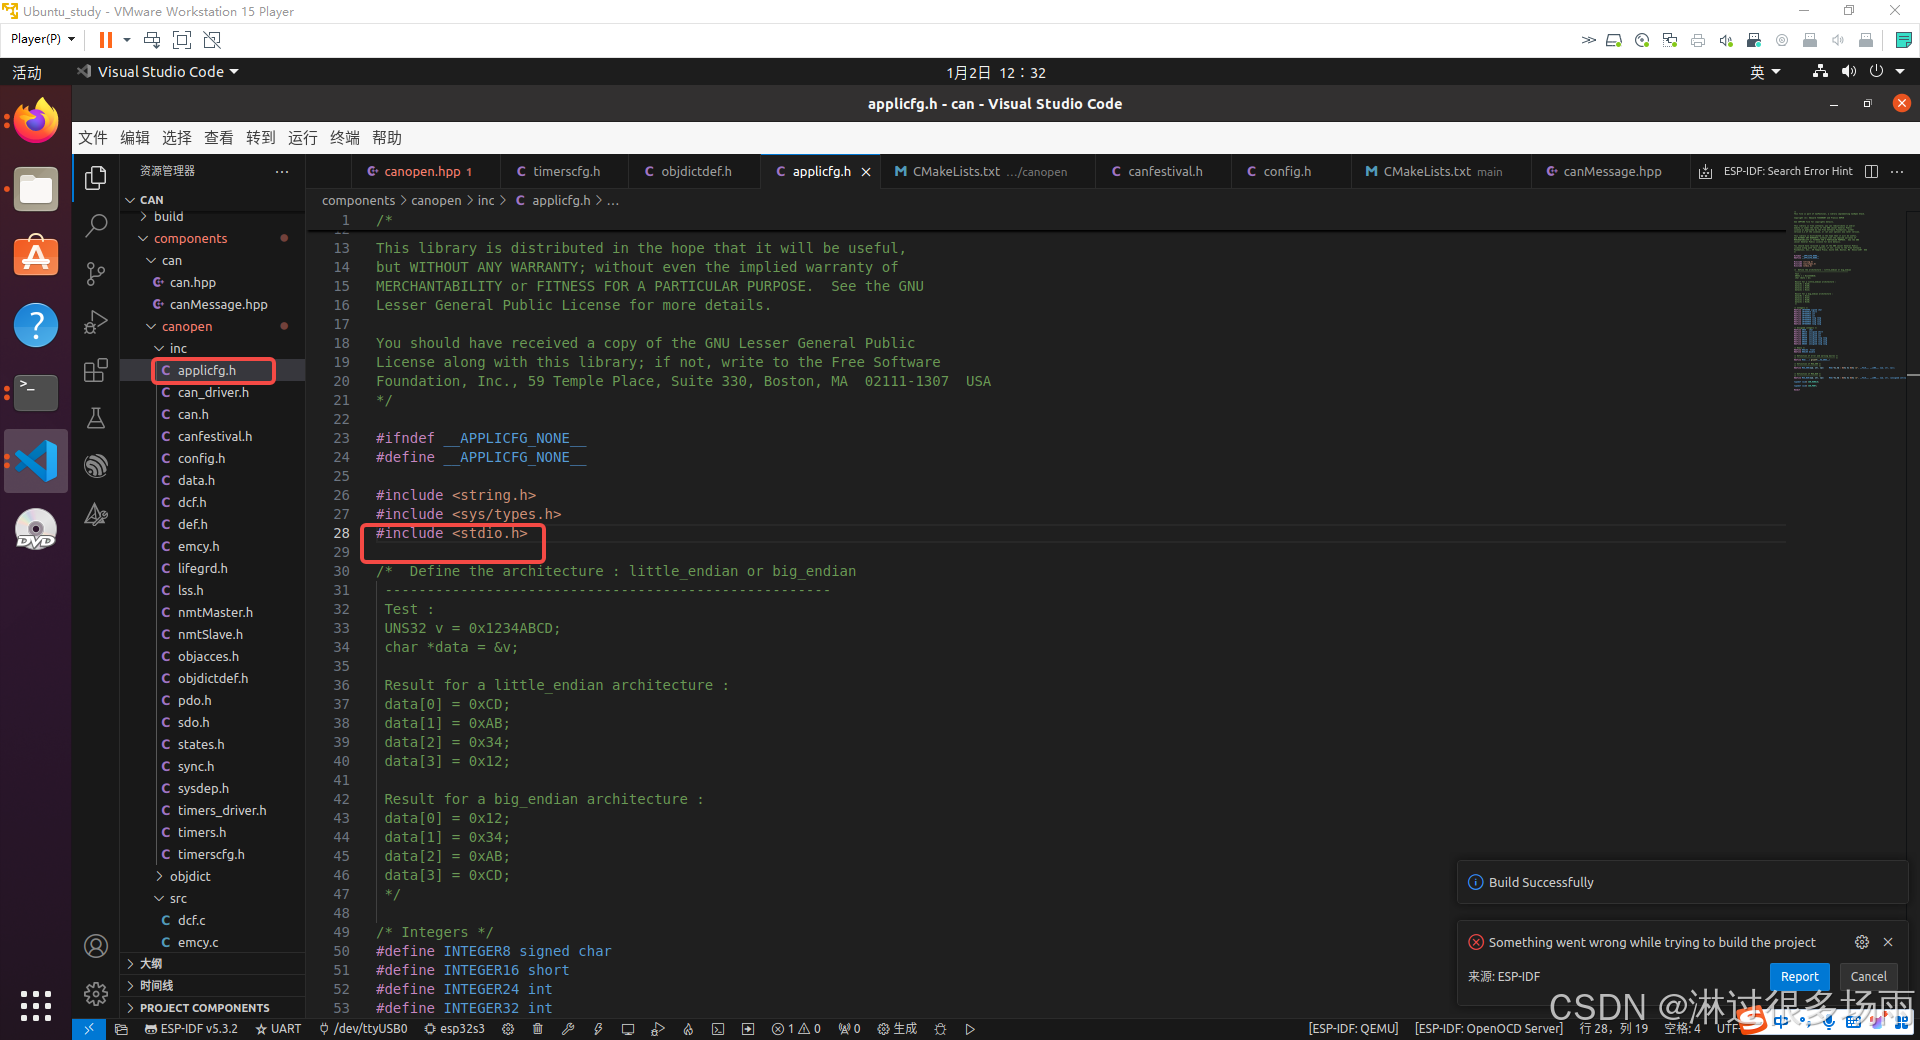Open the Source Control view
The height and width of the screenshot is (1040, 1920).
click(x=96, y=274)
